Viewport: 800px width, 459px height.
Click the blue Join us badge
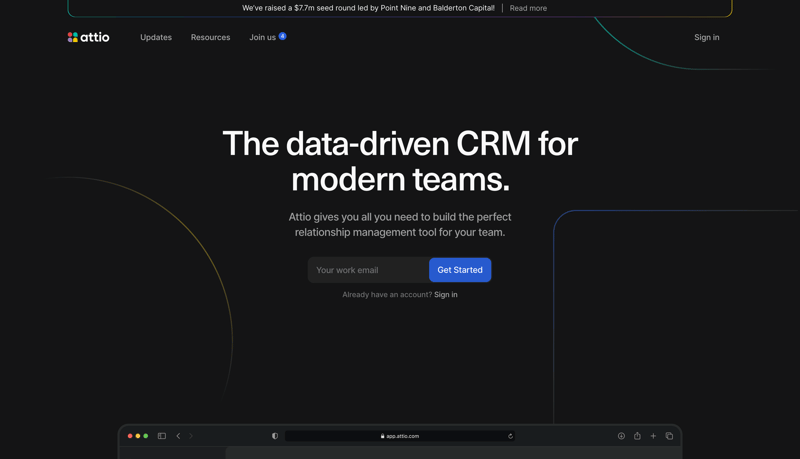(282, 36)
